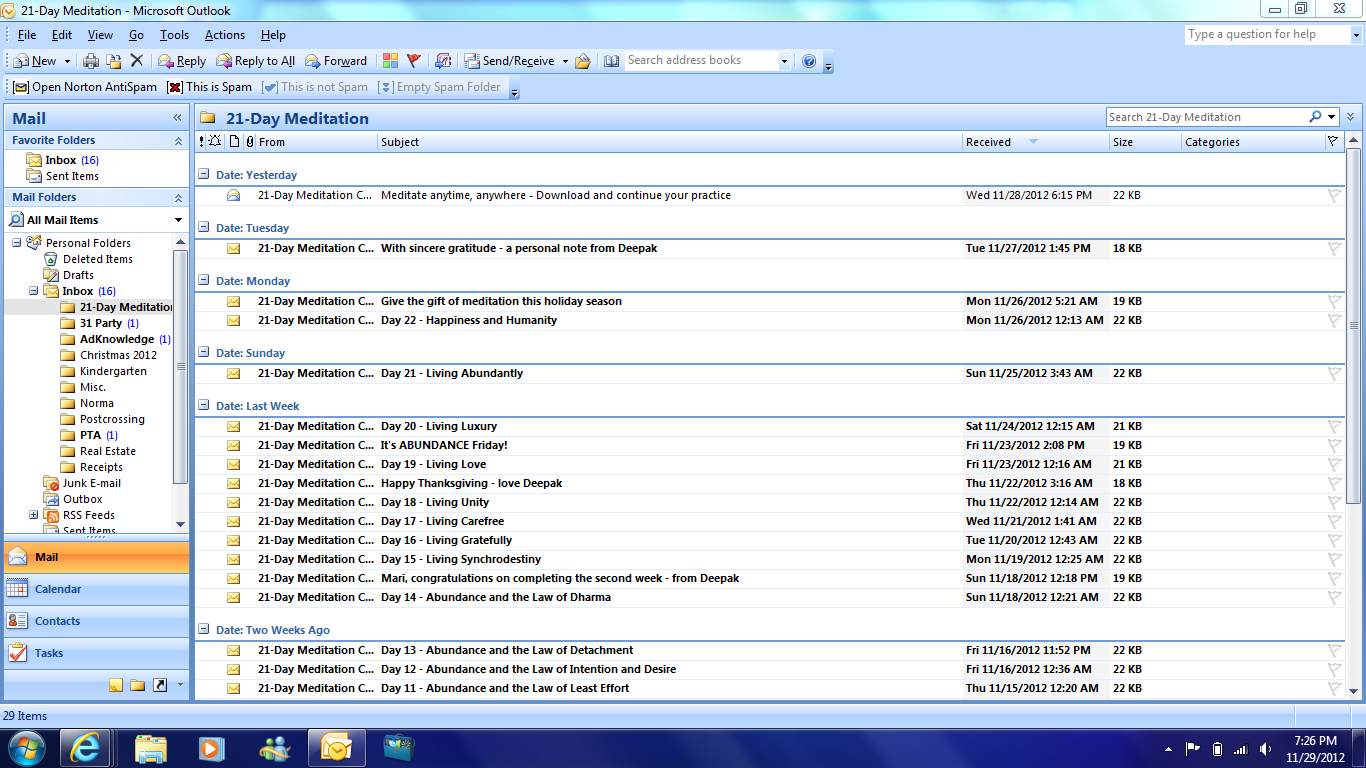Collapse the 'Date: Two Weeks Ago' group

(x=204, y=630)
